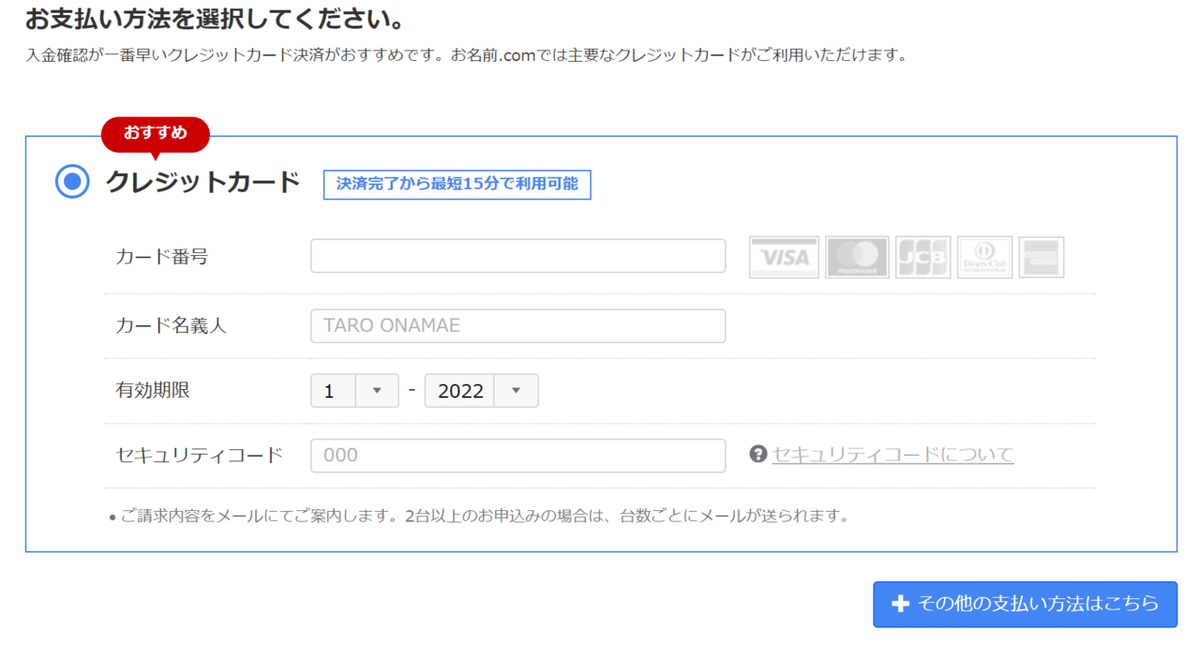The width and height of the screenshot is (1200, 645).
Task: Select the クレジットカード radio button
Action: click(x=72, y=181)
